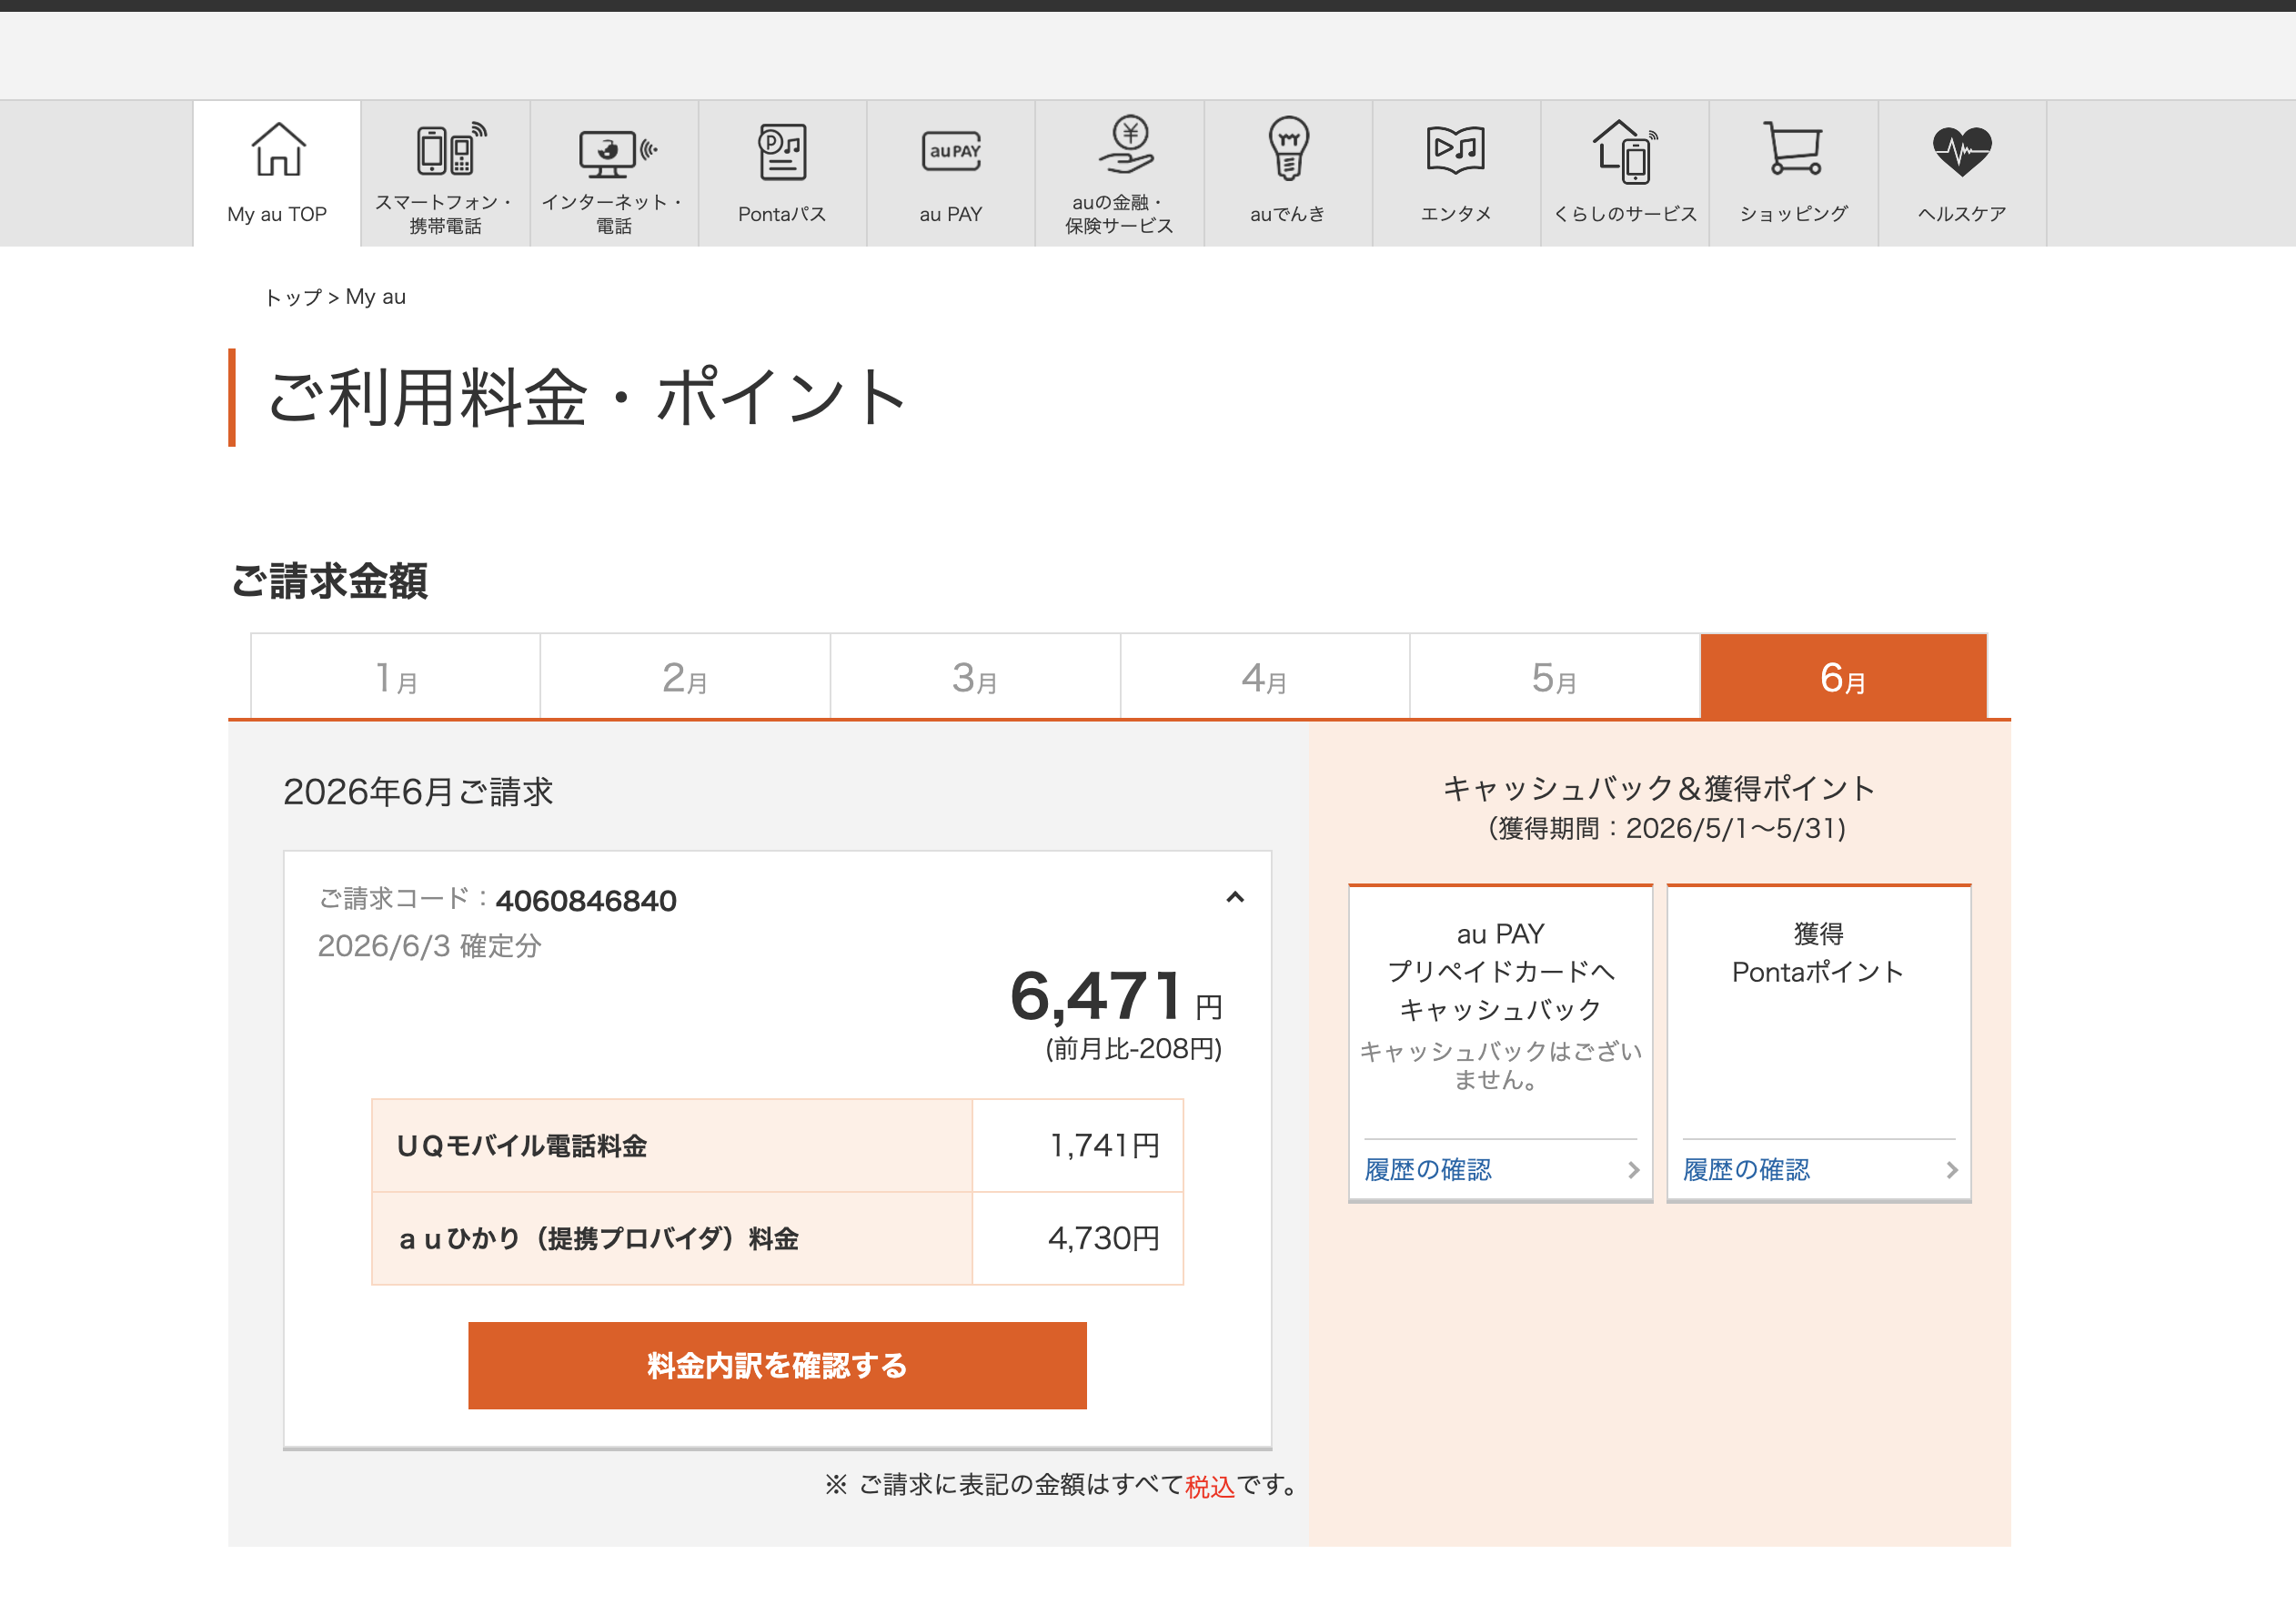The image size is (2296, 1605).
Task: Select the 6月 billing tab
Action: click(1844, 677)
